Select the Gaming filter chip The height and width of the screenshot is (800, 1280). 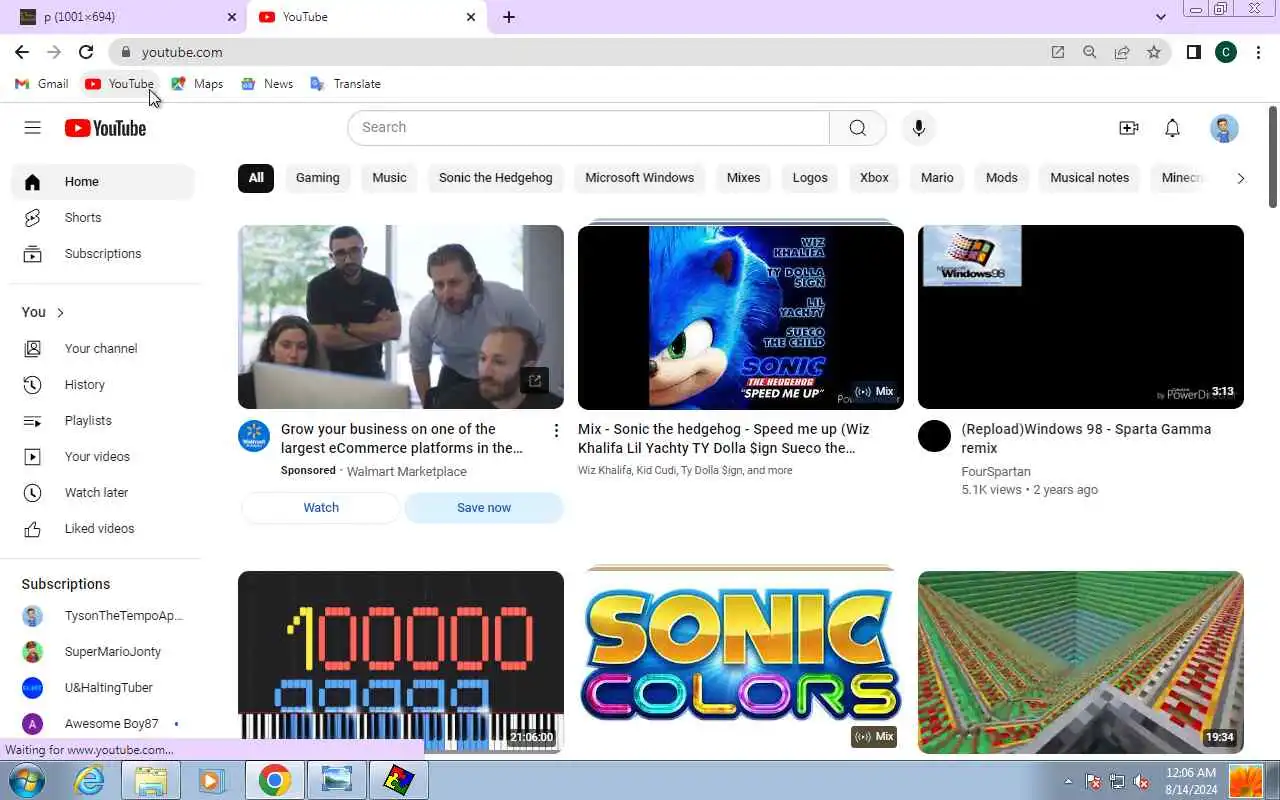(318, 178)
